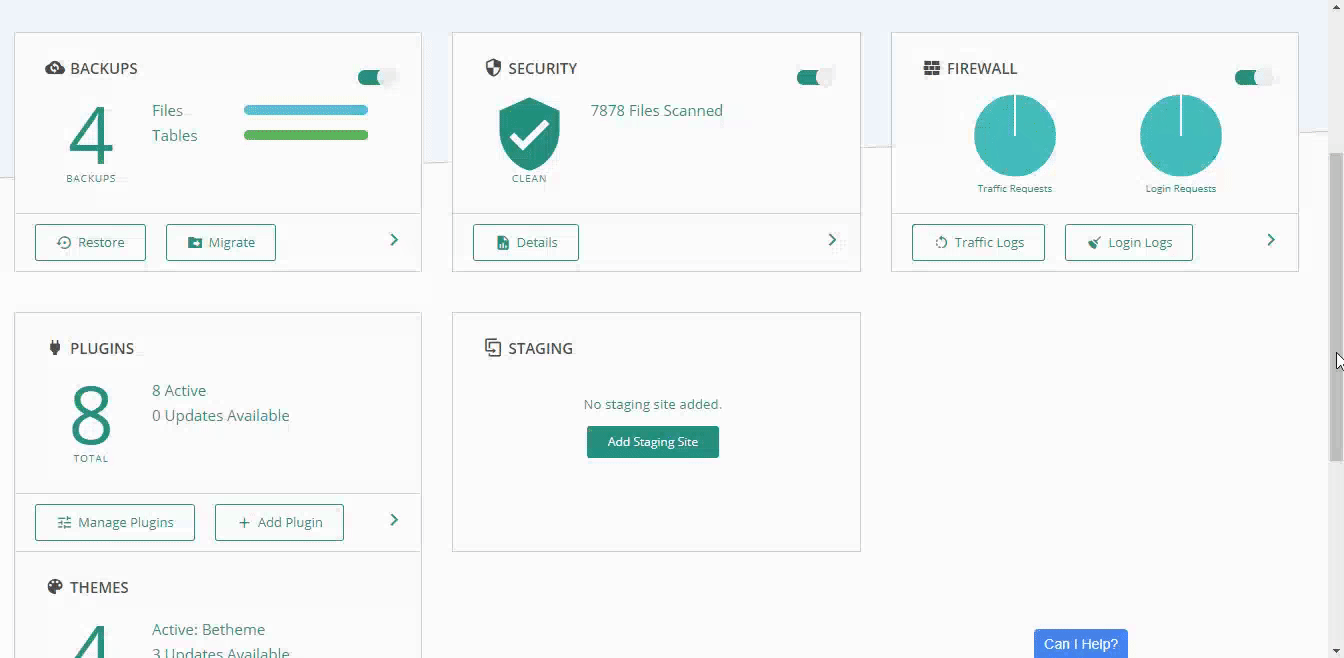Viewport: 1344px width, 658px height.
Task: Open the Can I Help? chat button
Action: pos(1081,644)
